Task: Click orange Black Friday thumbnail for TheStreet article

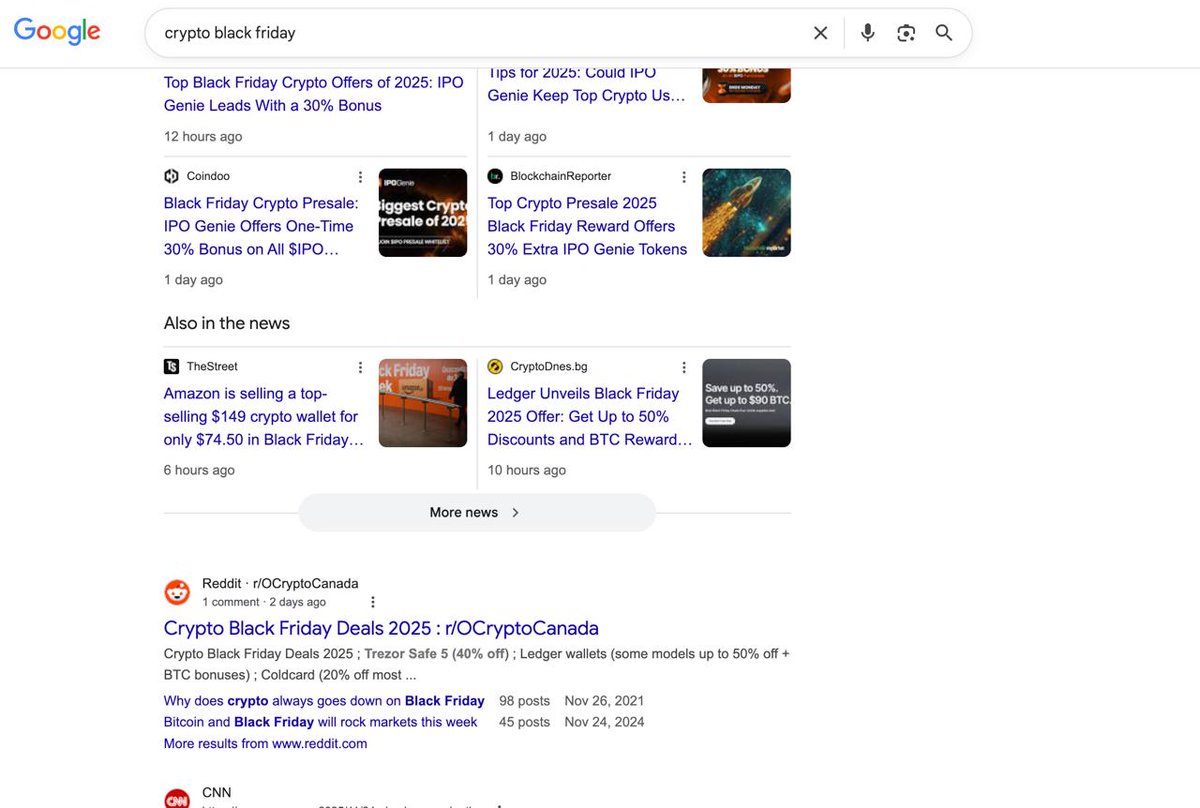Action: [x=423, y=403]
